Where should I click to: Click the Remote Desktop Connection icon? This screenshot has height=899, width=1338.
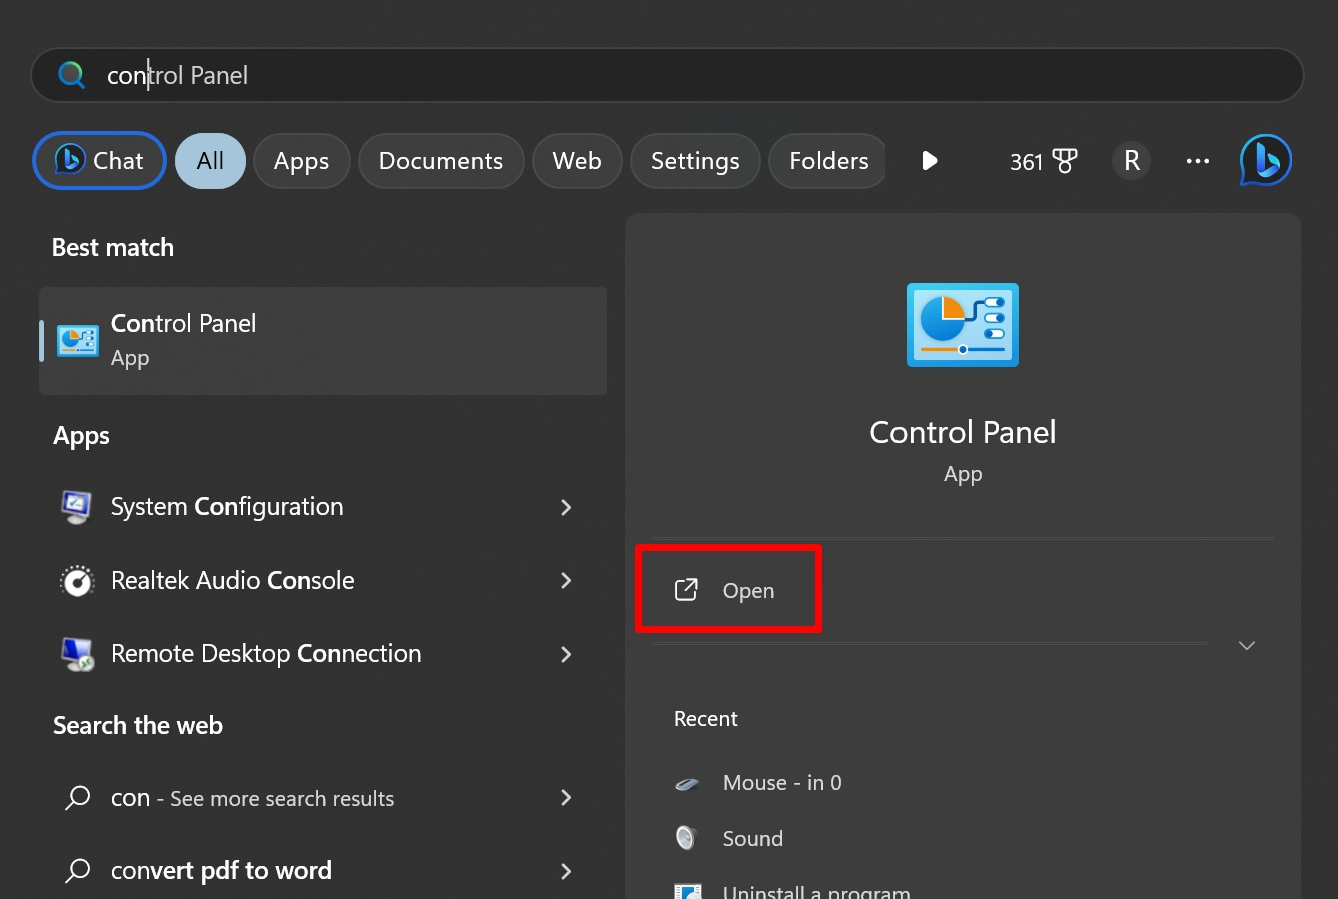[x=77, y=654]
